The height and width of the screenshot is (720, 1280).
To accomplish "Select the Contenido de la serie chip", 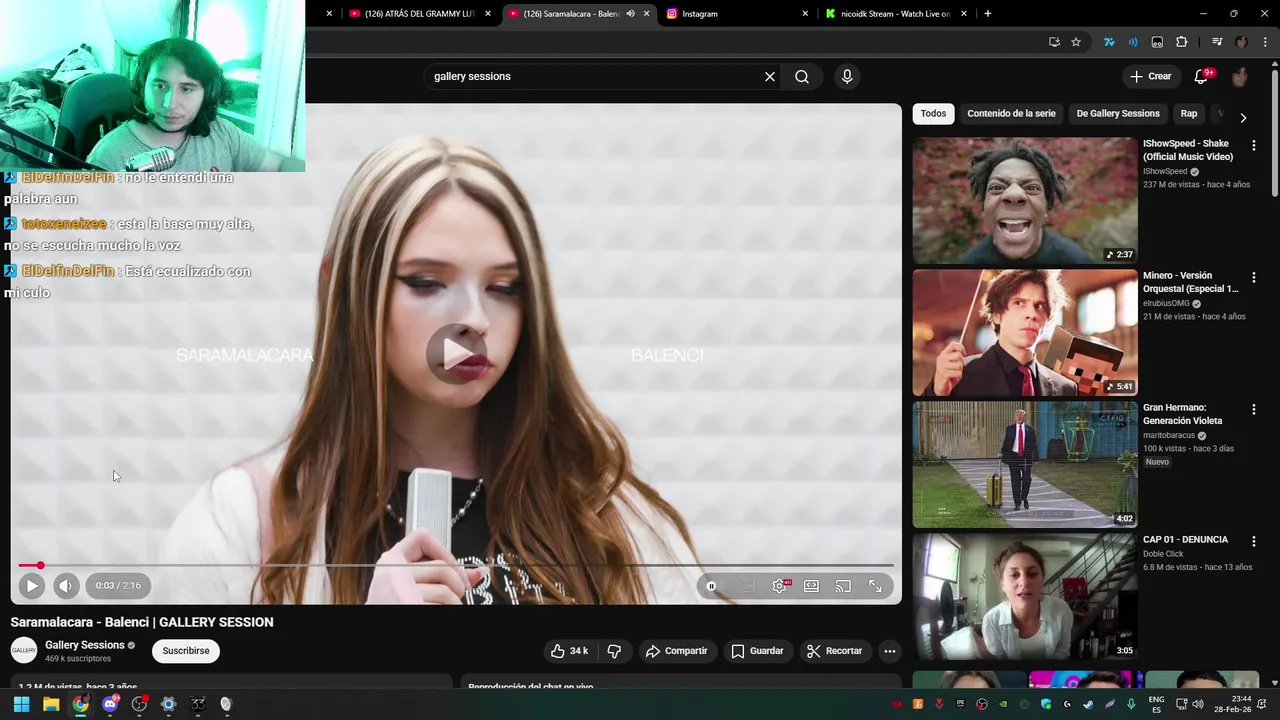I will click(1011, 114).
